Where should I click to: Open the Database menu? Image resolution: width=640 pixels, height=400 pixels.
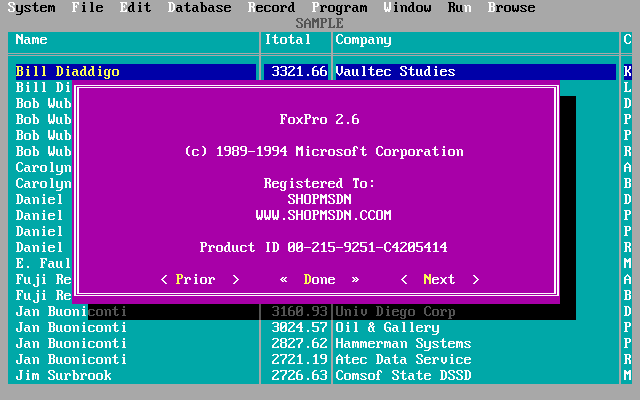(200, 8)
